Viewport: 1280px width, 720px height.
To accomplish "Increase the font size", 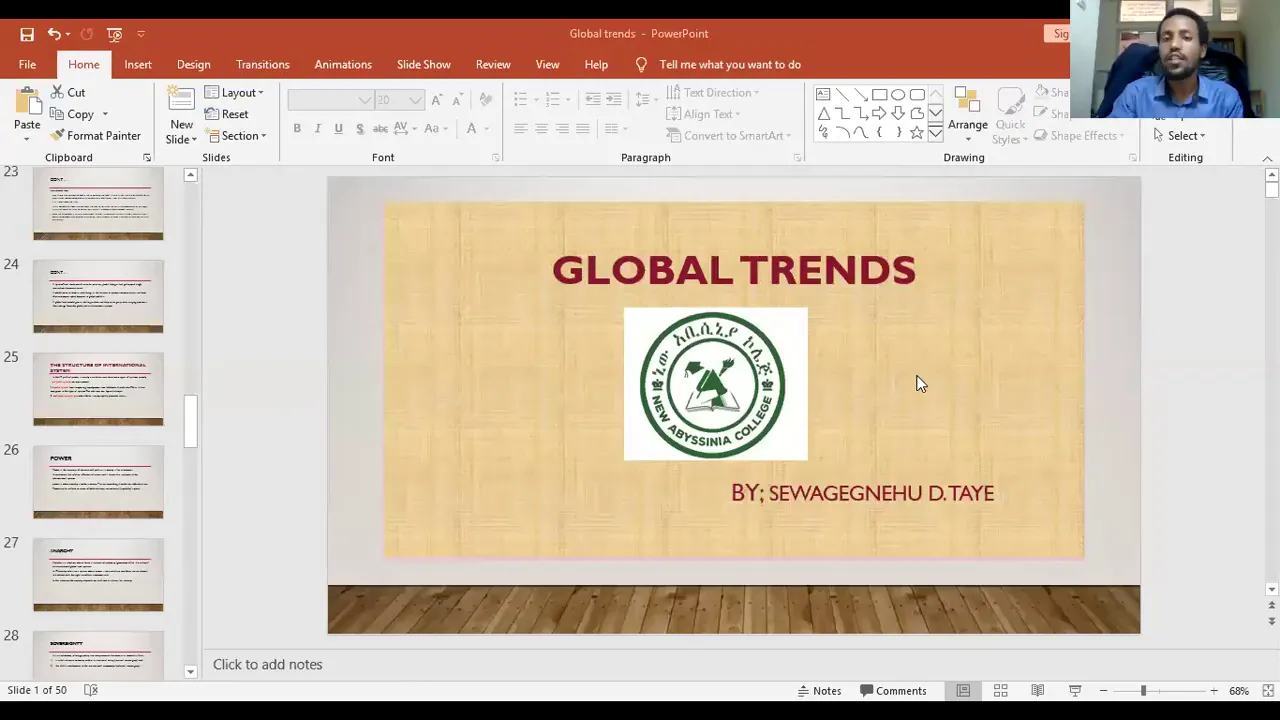I will click(x=437, y=100).
